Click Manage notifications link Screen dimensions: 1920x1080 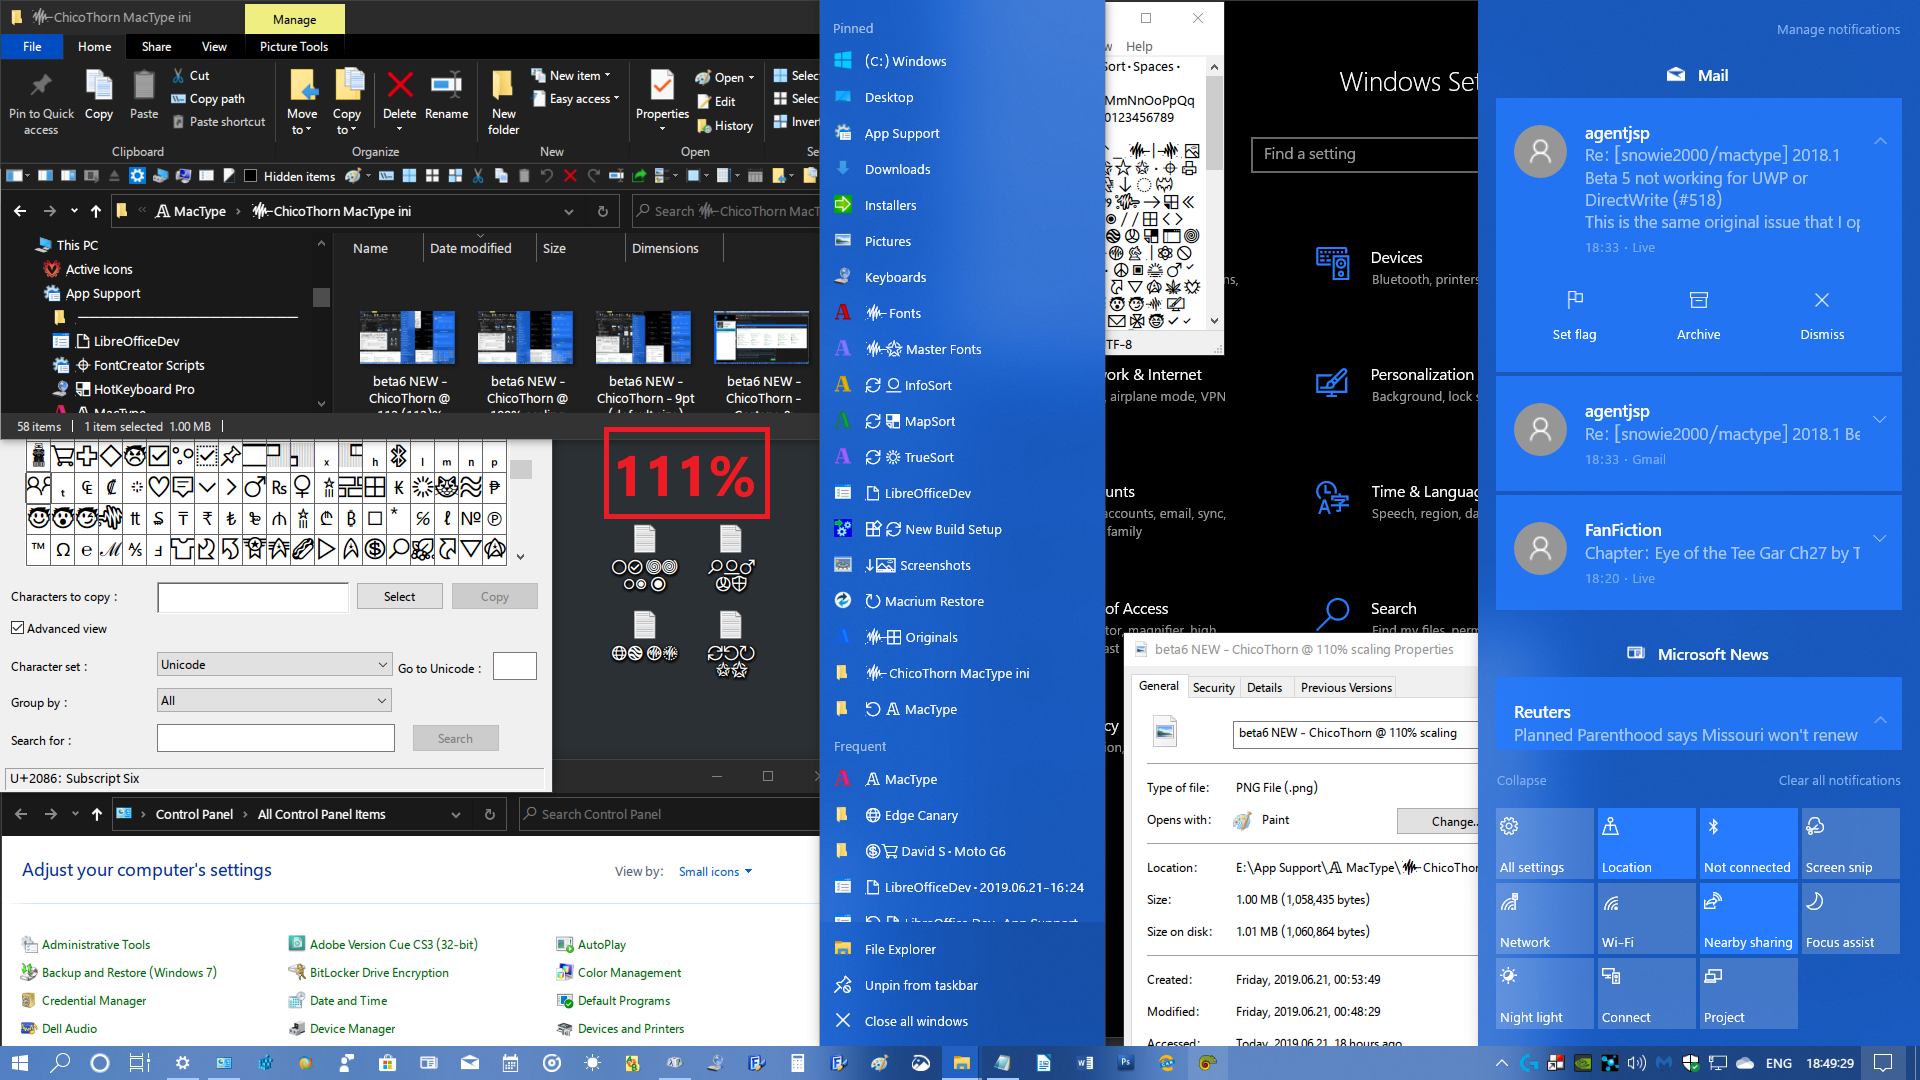pos(1838,29)
